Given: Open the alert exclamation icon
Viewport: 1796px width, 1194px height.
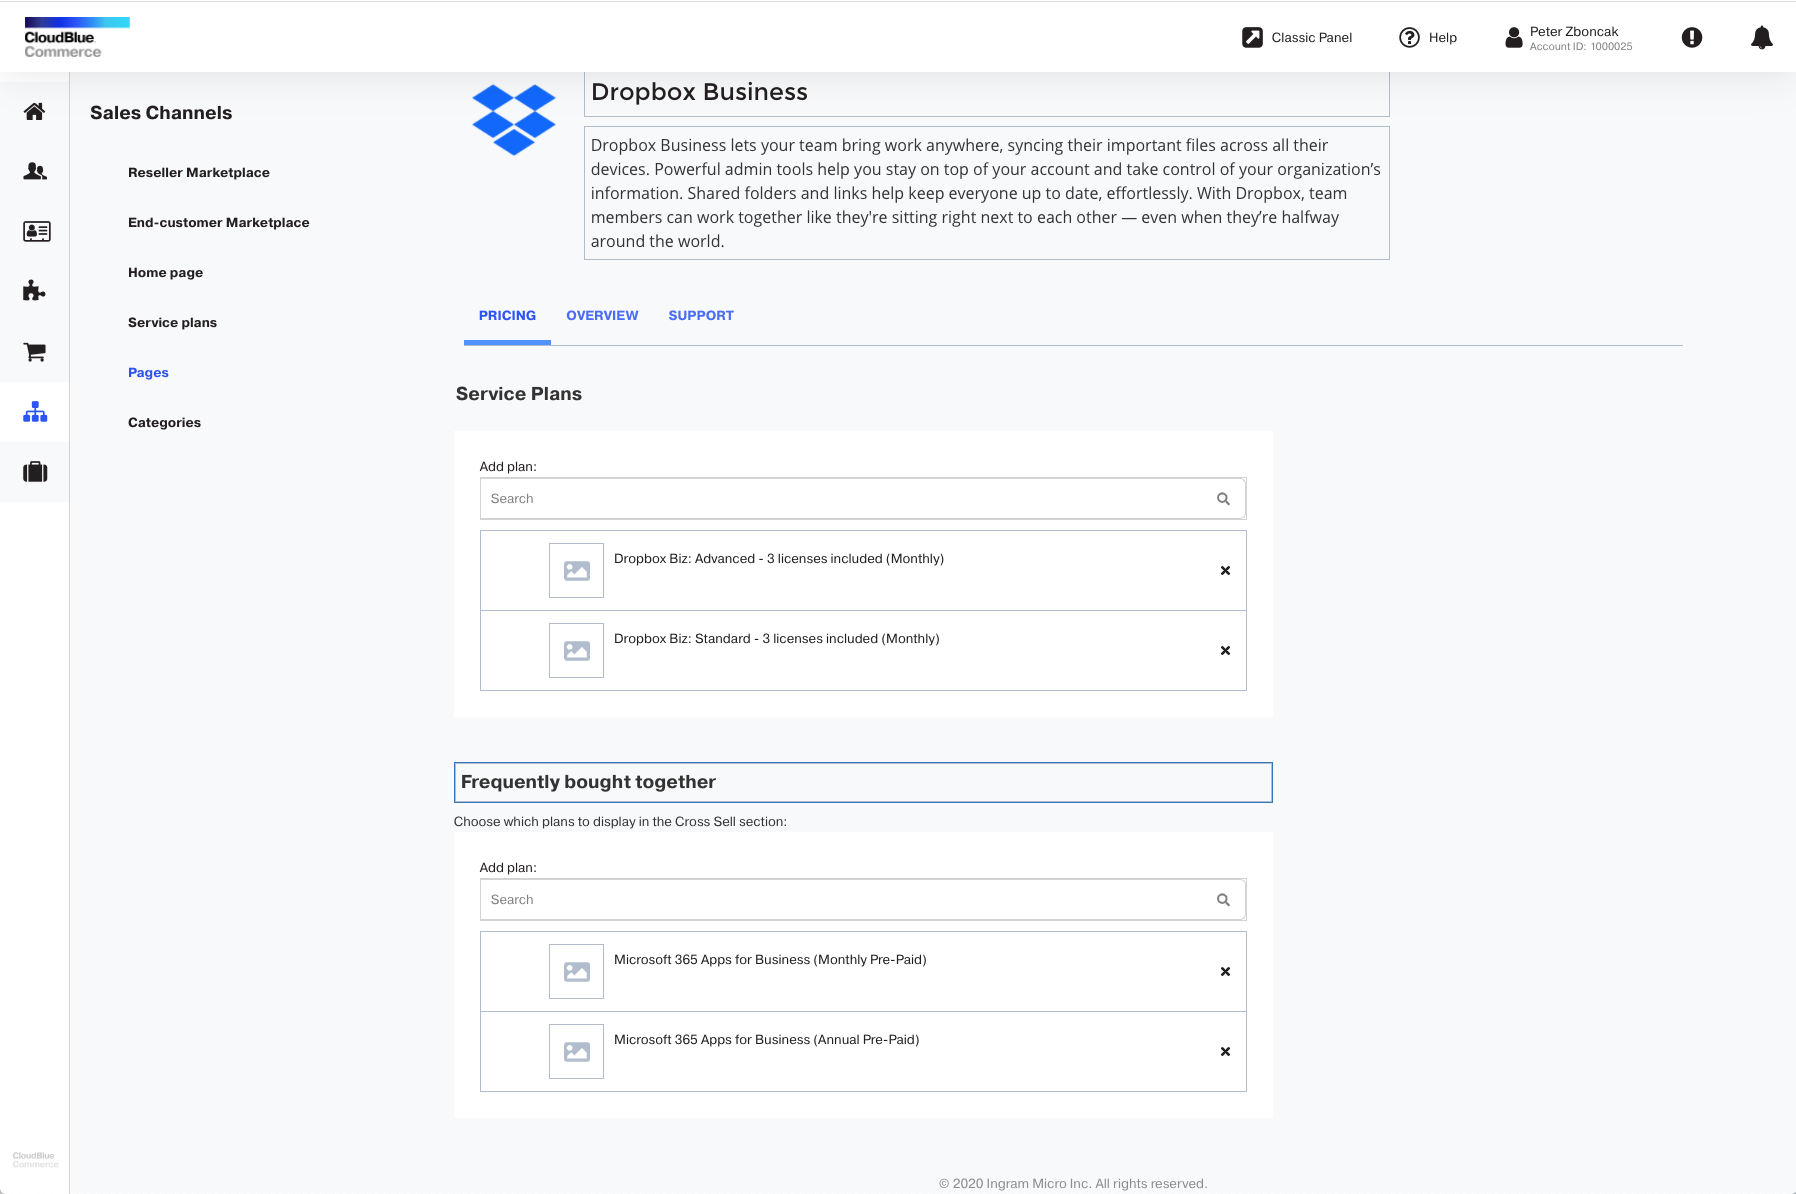Looking at the screenshot, I should click(x=1691, y=37).
